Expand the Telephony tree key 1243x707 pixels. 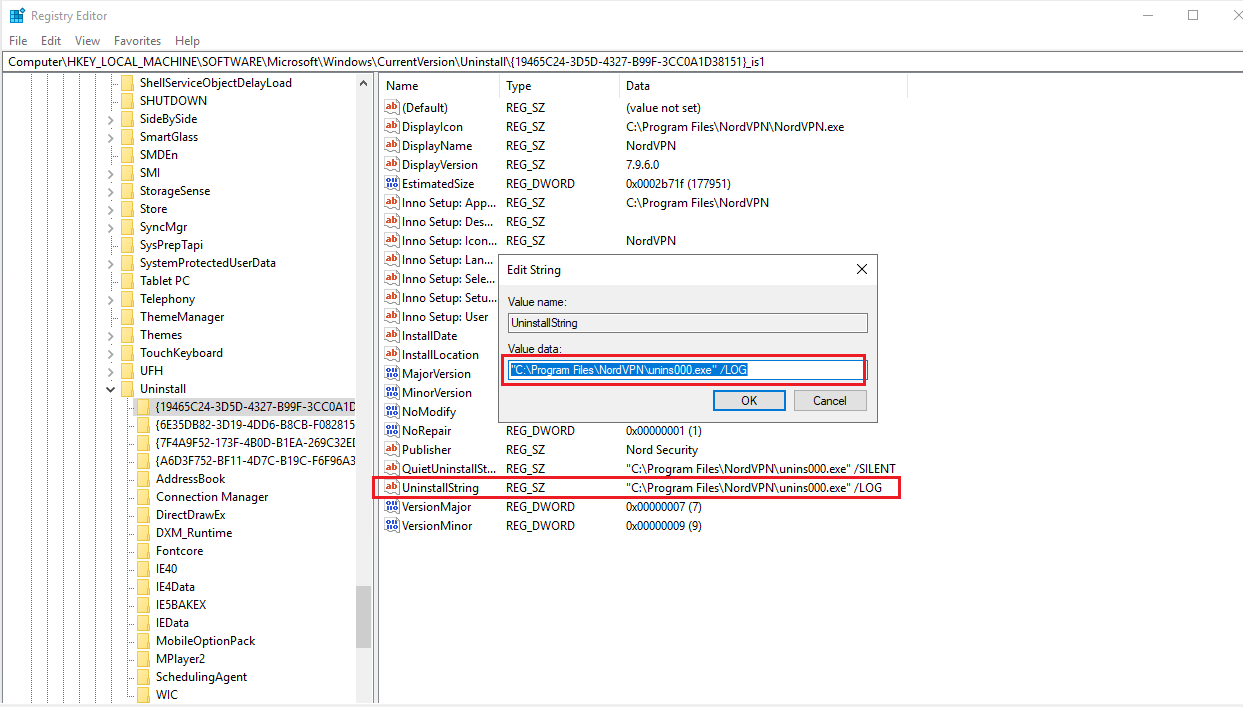tap(110, 299)
